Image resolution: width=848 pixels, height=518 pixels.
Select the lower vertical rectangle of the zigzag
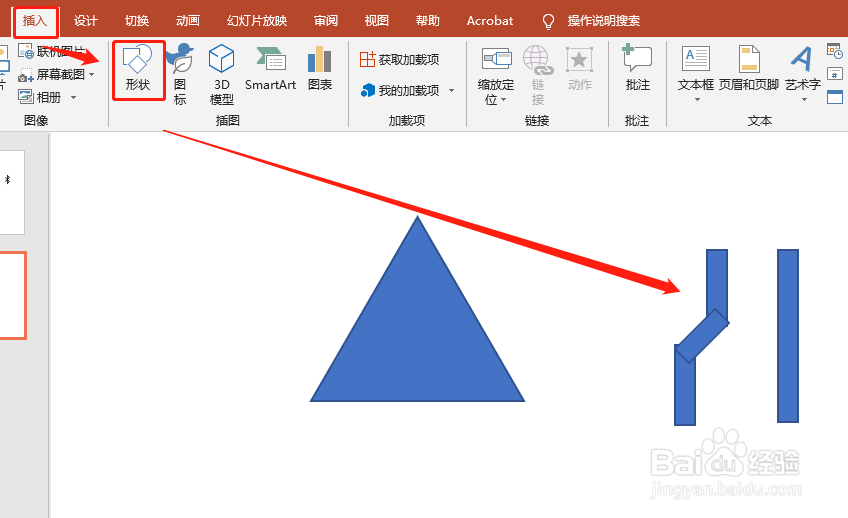click(x=685, y=392)
